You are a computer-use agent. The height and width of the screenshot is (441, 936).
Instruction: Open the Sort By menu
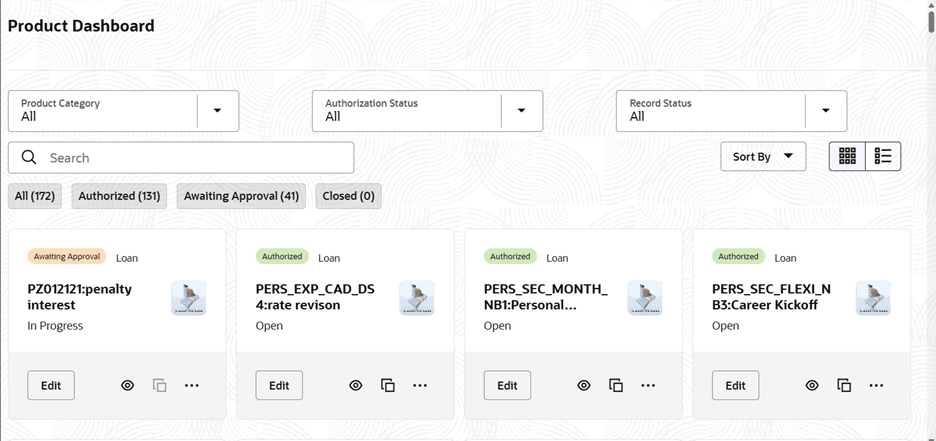tap(763, 156)
